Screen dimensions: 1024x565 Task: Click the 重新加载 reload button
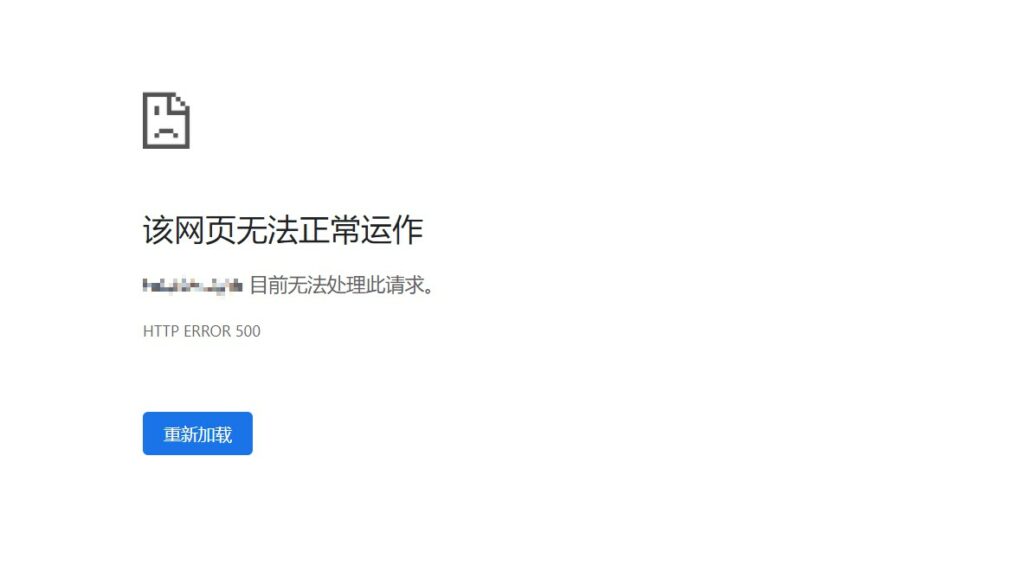pos(197,433)
